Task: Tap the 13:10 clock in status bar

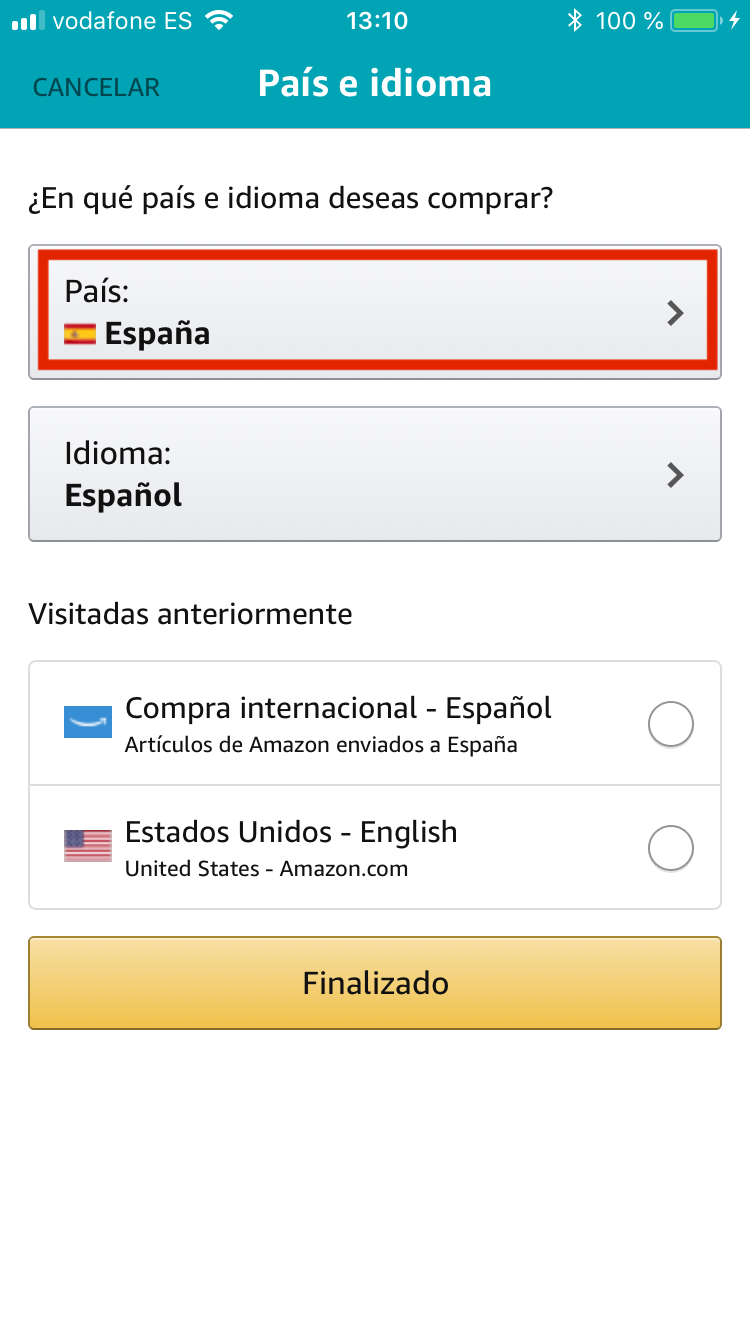Action: coord(375,21)
